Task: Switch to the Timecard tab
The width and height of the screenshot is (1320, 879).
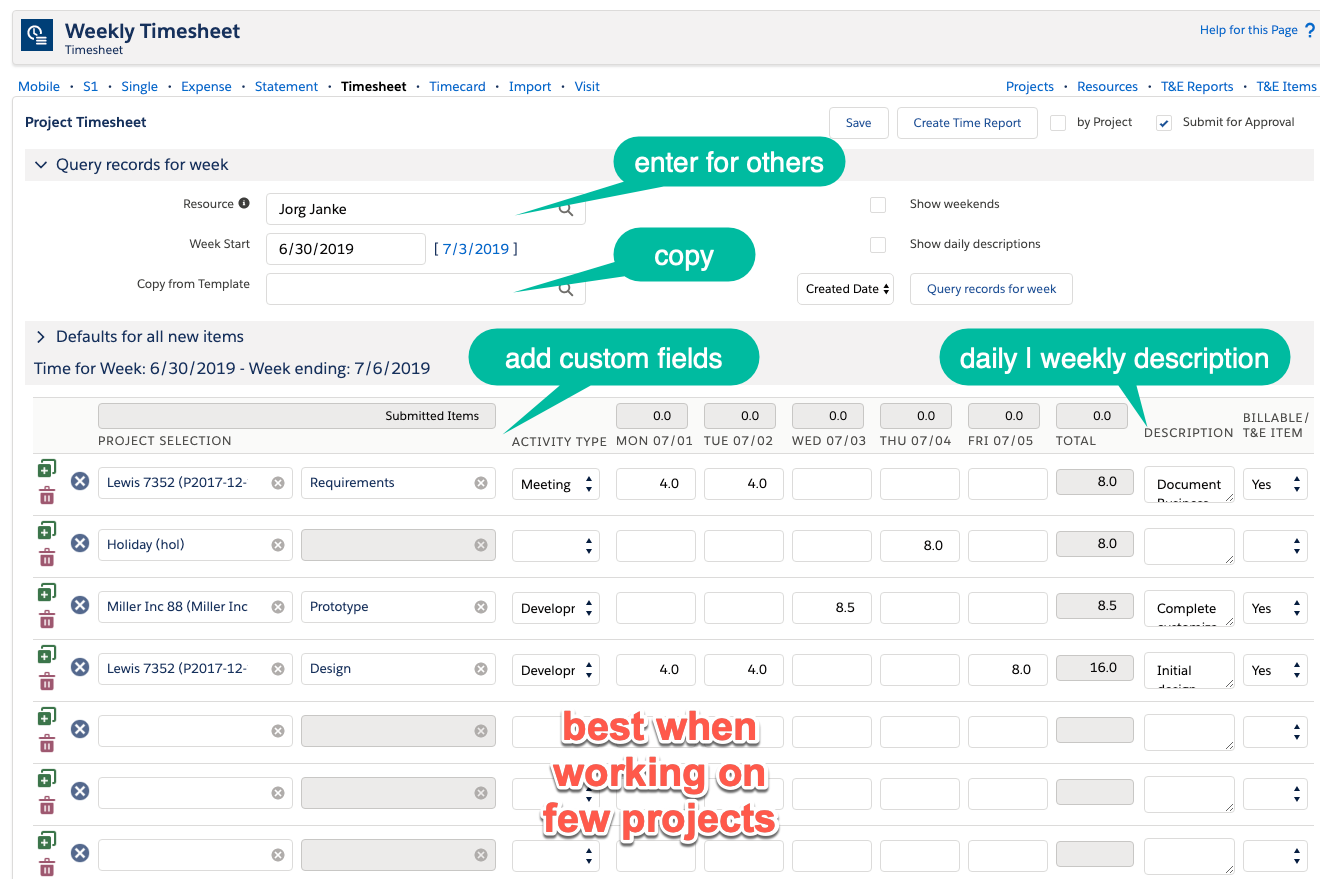Action: 457,86
